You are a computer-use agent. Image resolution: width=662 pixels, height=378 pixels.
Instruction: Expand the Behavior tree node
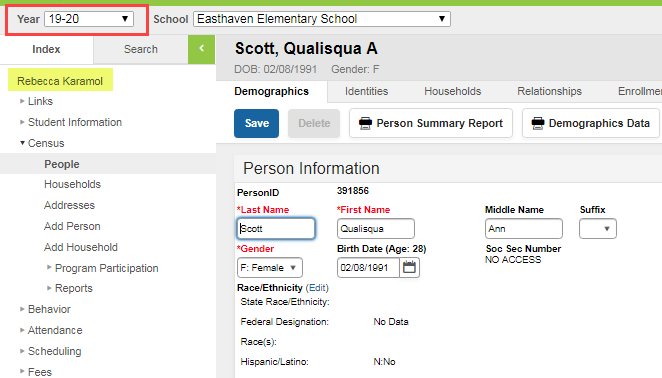pyautogui.click(x=22, y=309)
